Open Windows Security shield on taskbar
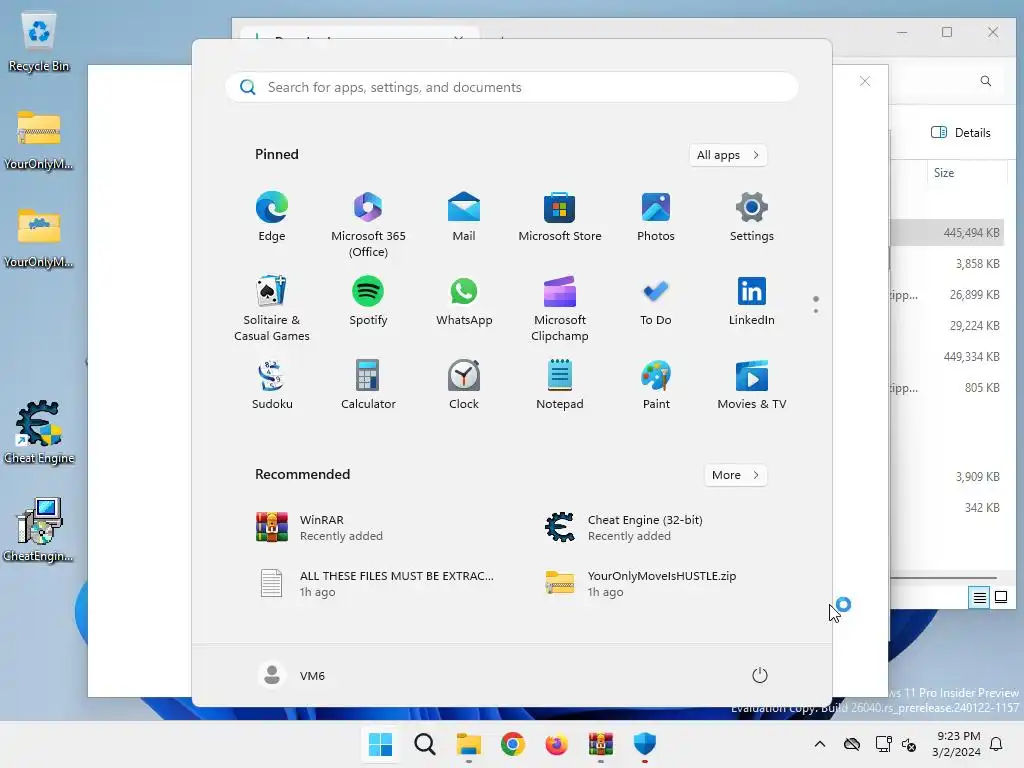 (x=645, y=744)
